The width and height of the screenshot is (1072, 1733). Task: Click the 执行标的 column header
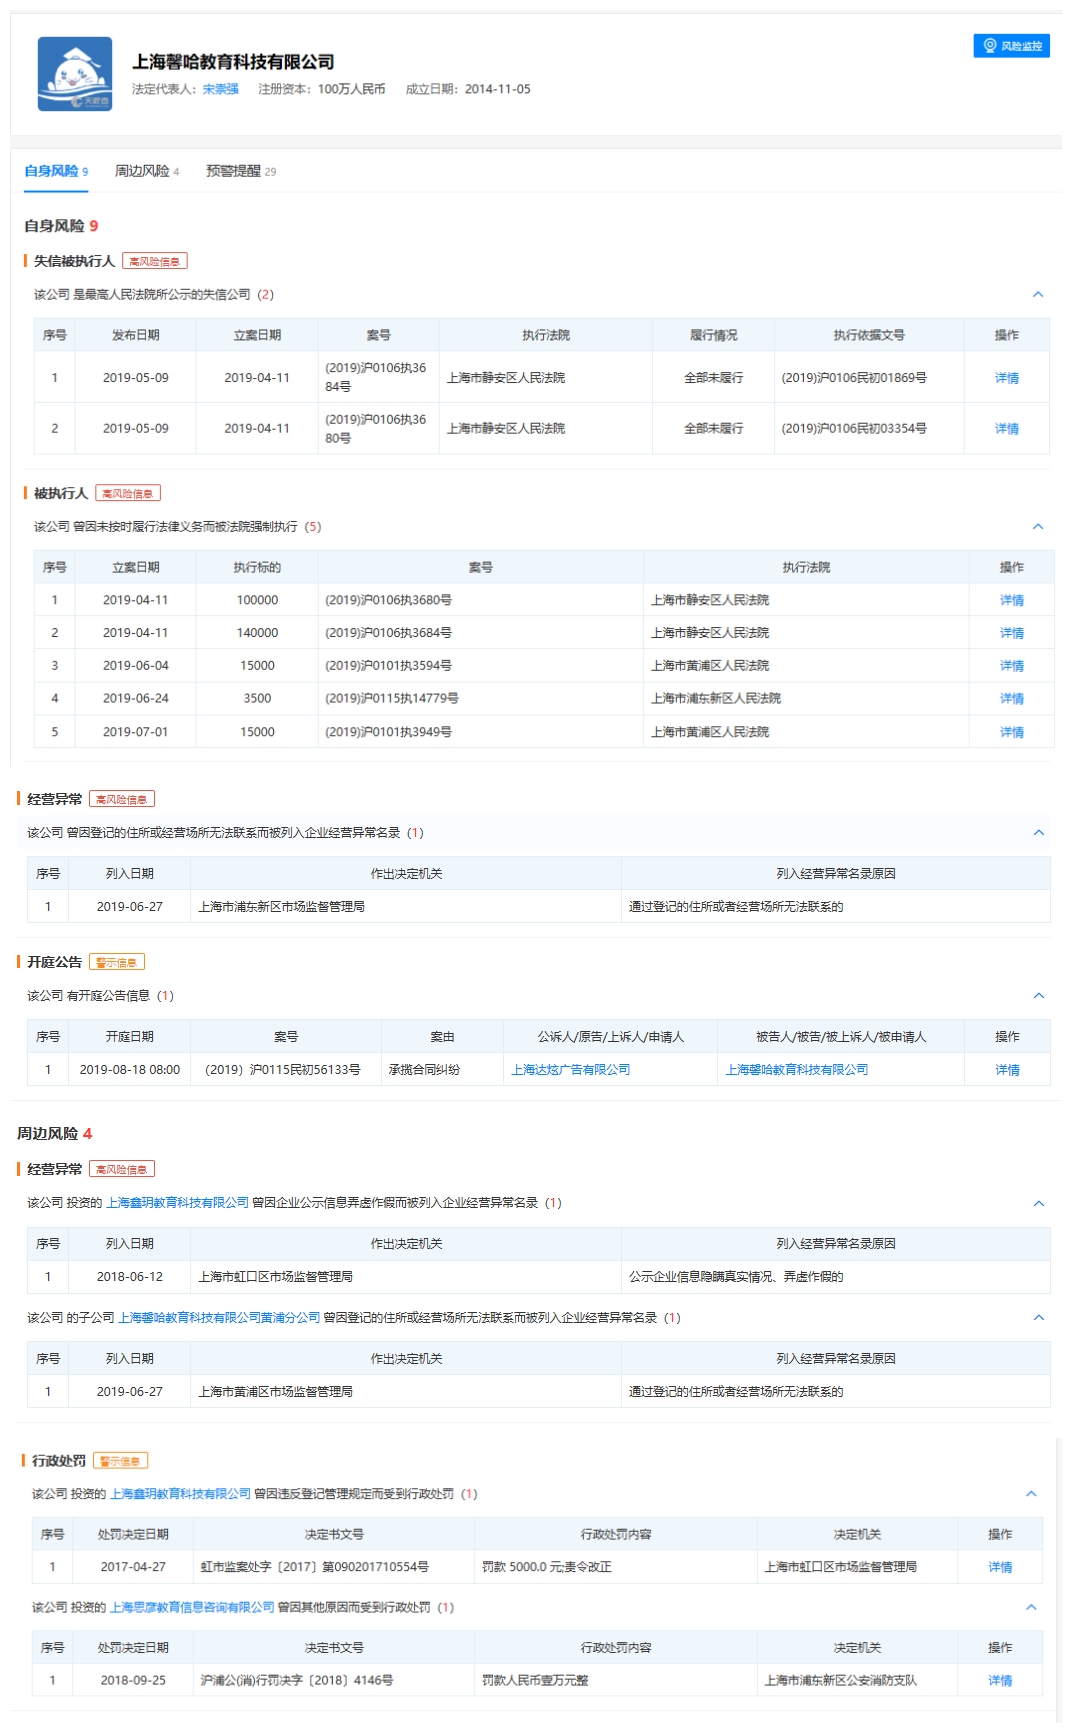[257, 567]
